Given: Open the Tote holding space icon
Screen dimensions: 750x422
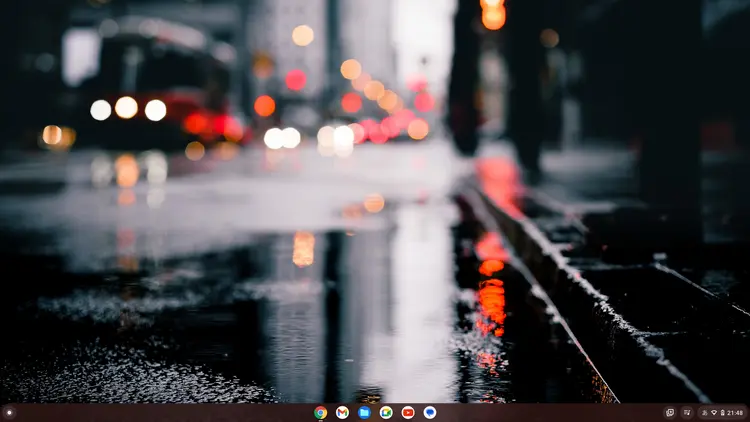Looking at the screenshot, I should 670,412.
